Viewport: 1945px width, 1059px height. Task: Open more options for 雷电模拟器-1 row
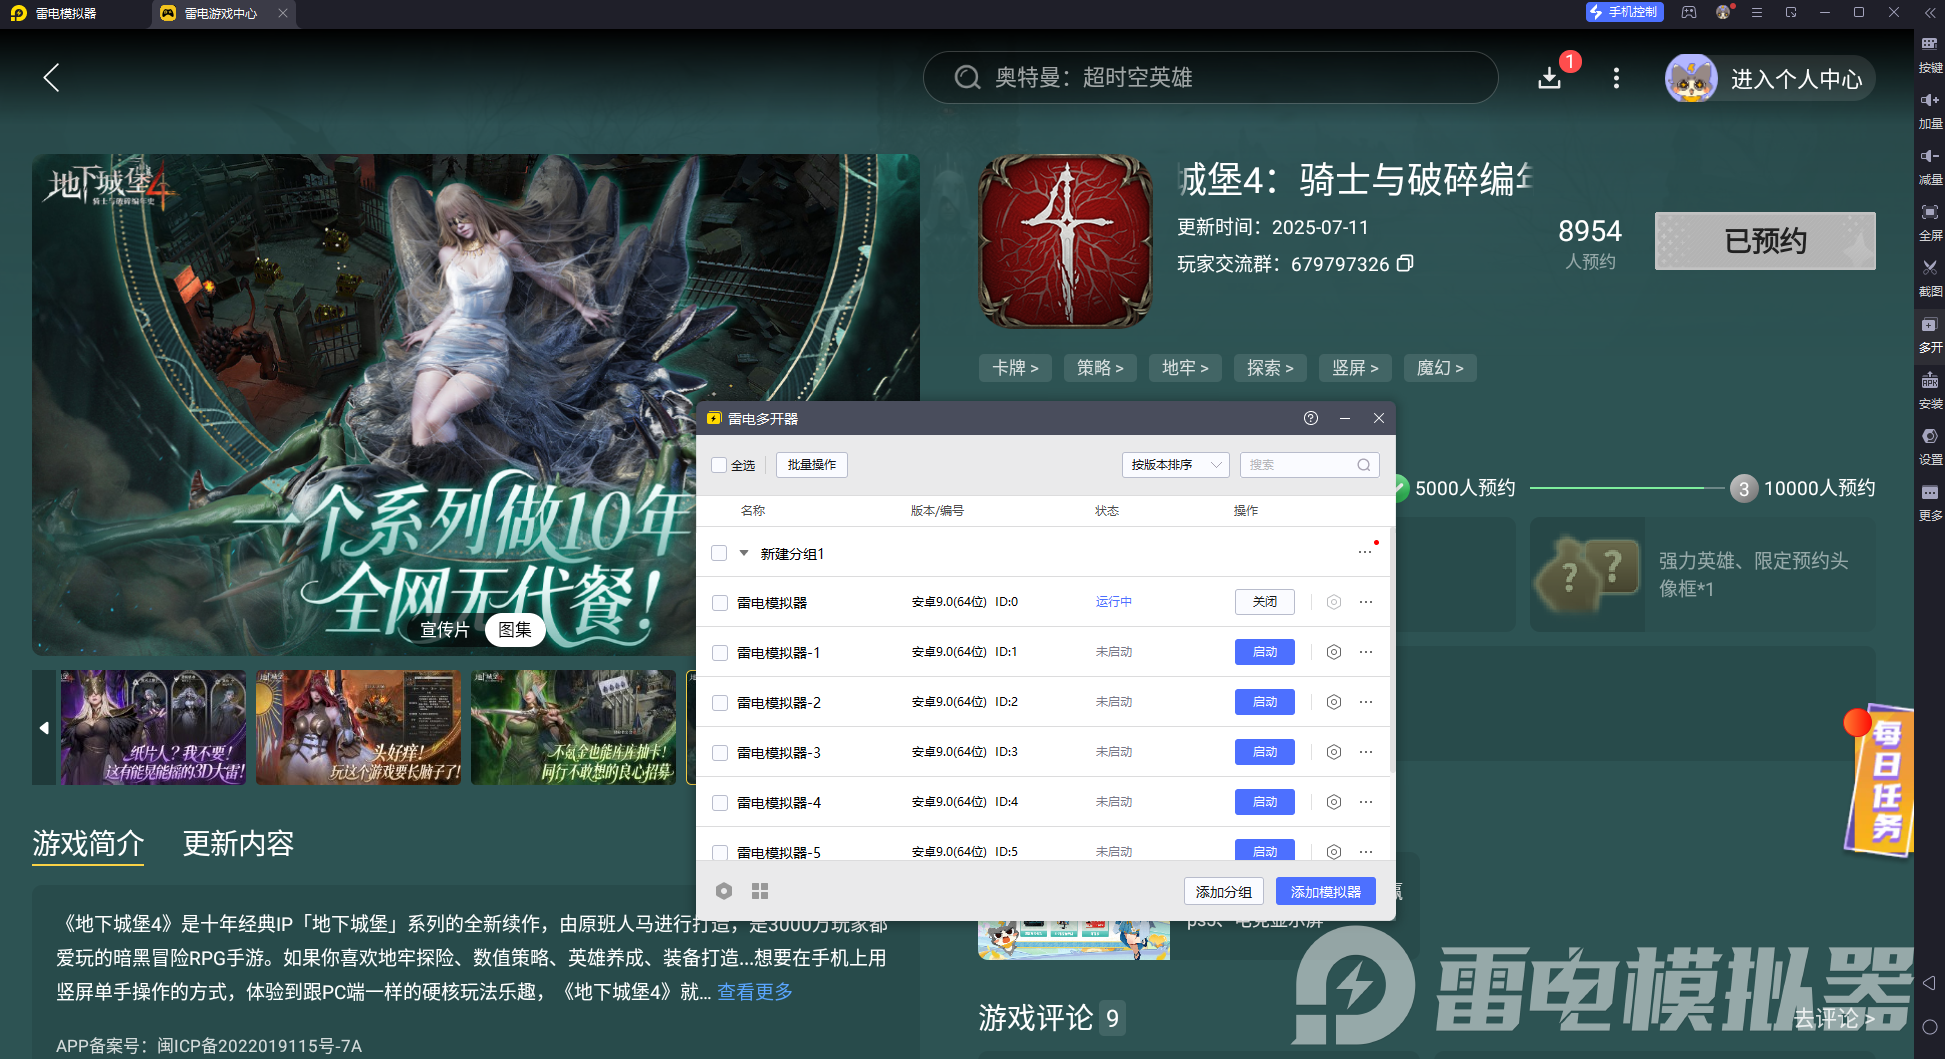[x=1366, y=652]
